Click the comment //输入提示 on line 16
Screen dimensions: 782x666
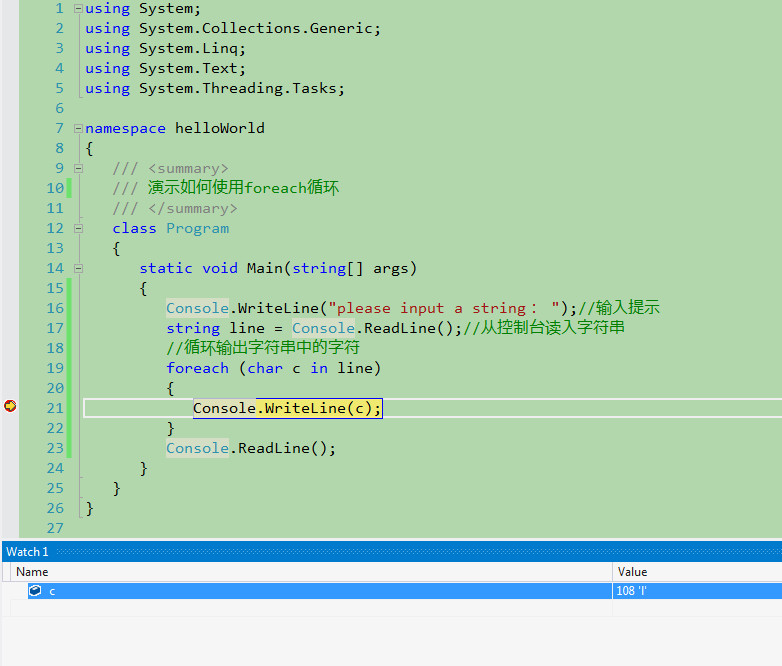tap(618, 307)
